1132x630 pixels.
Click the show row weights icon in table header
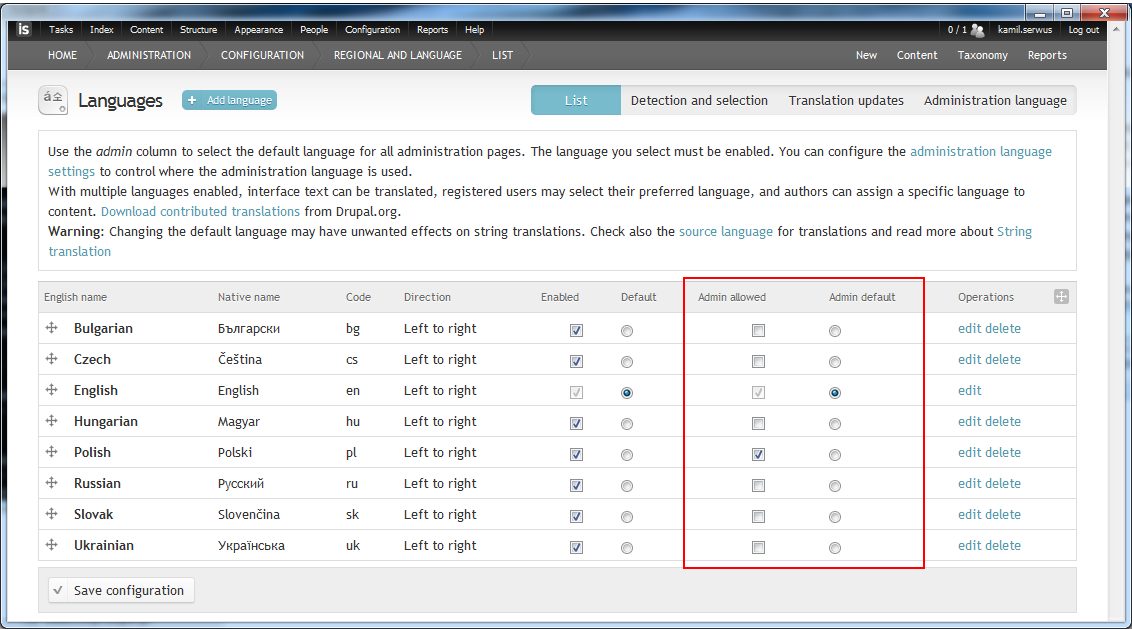tap(1061, 297)
